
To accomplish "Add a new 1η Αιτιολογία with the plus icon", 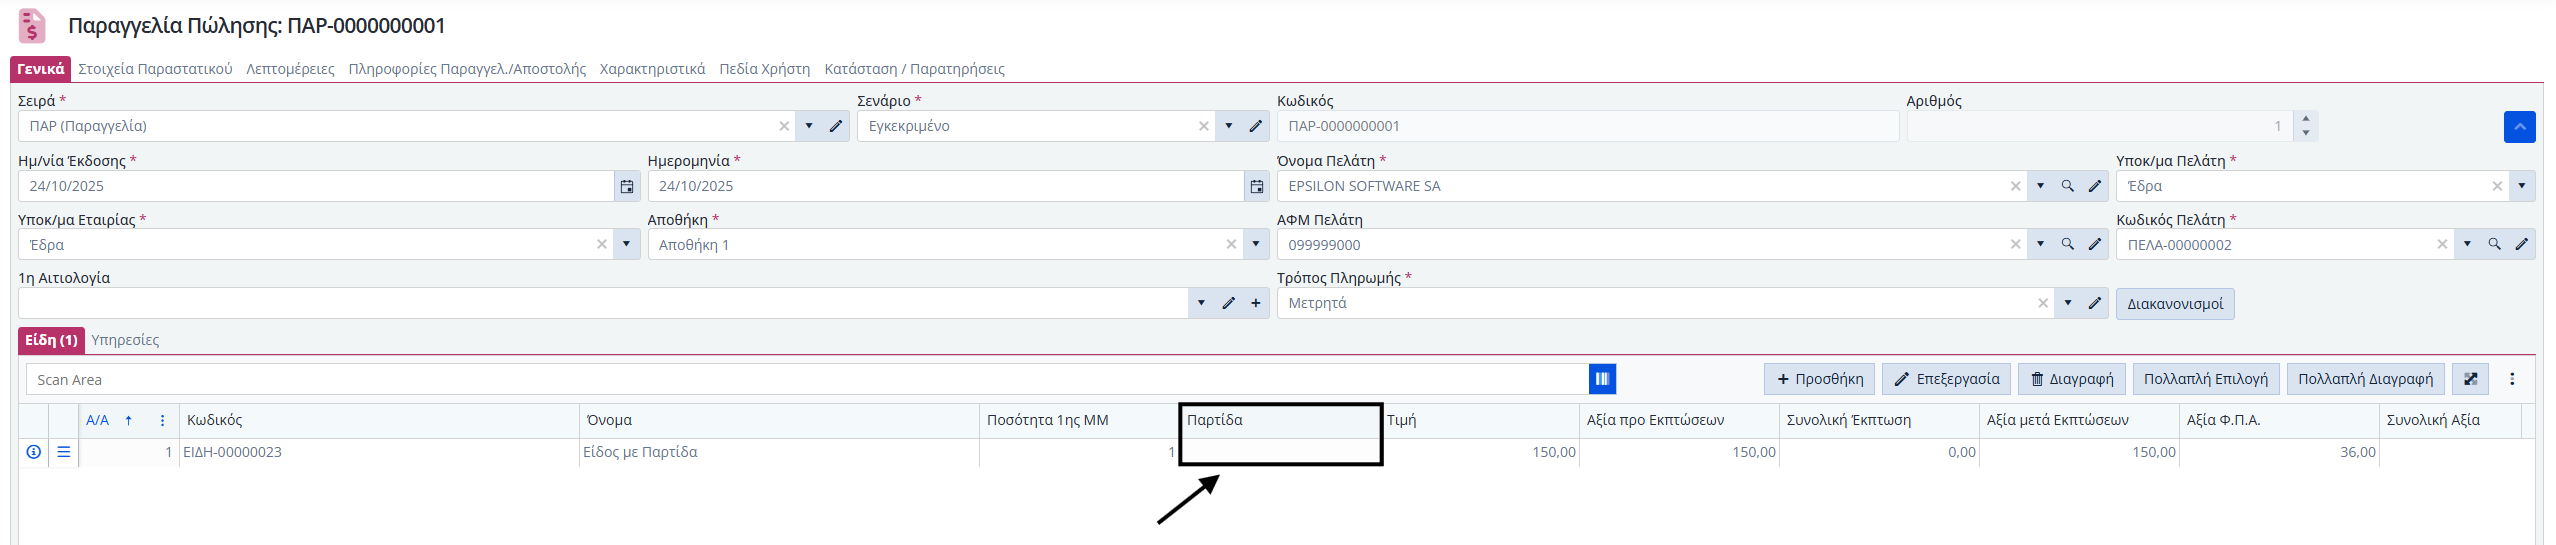I will click(x=1255, y=303).
